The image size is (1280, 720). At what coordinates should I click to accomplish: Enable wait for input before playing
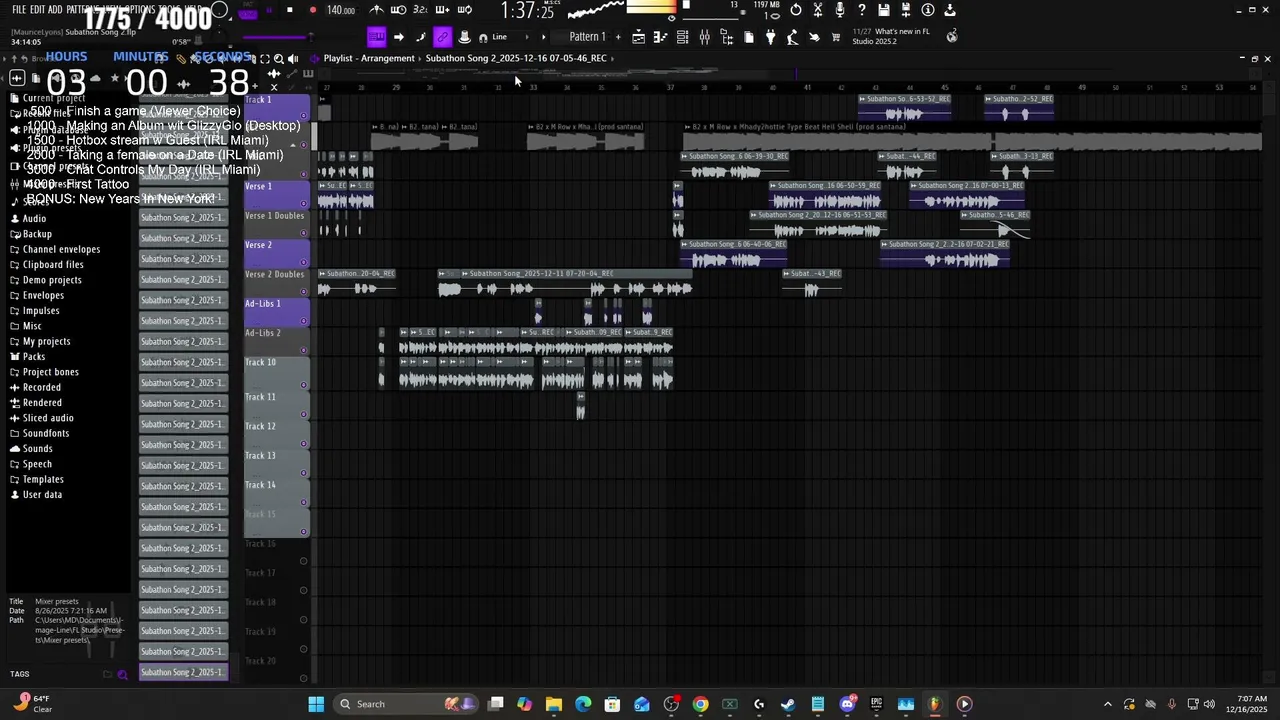(x=398, y=10)
